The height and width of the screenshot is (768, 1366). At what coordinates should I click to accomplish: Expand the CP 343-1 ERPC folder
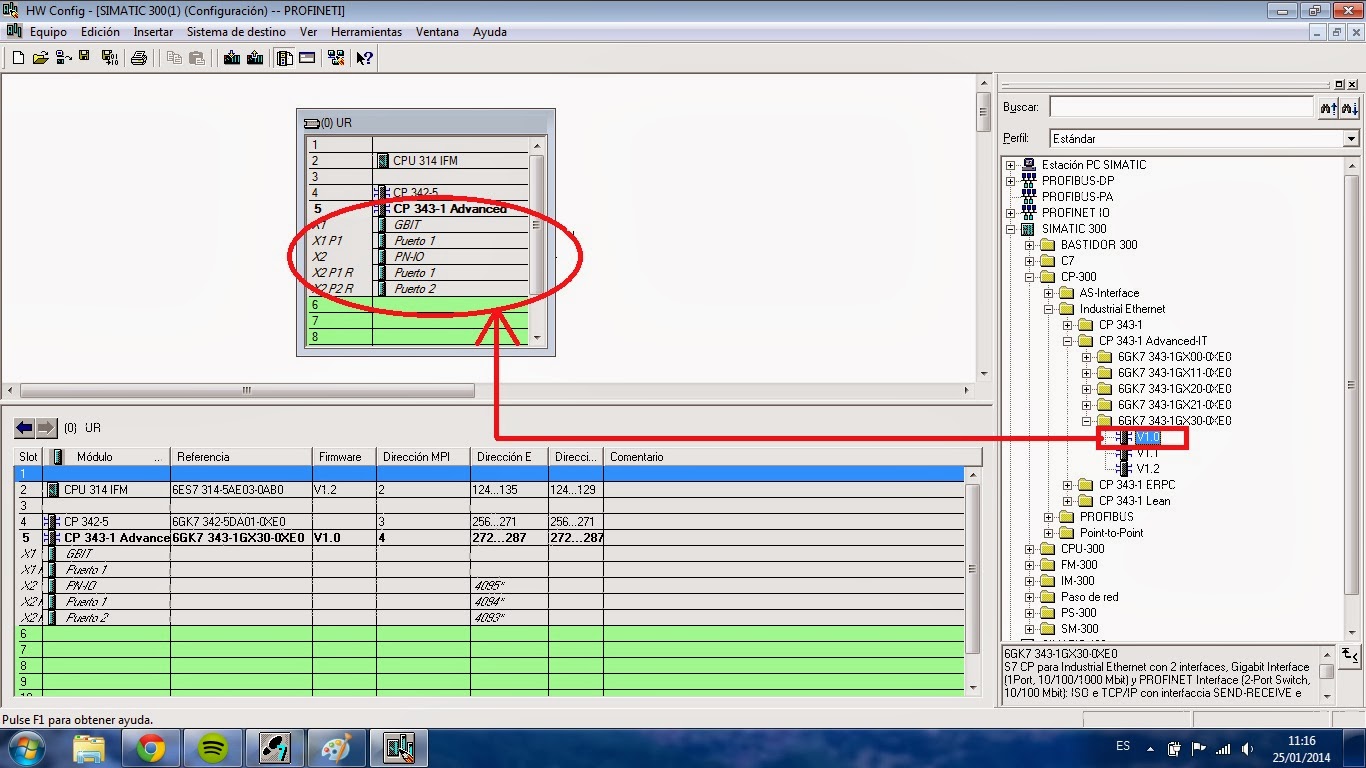click(x=1068, y=485)
